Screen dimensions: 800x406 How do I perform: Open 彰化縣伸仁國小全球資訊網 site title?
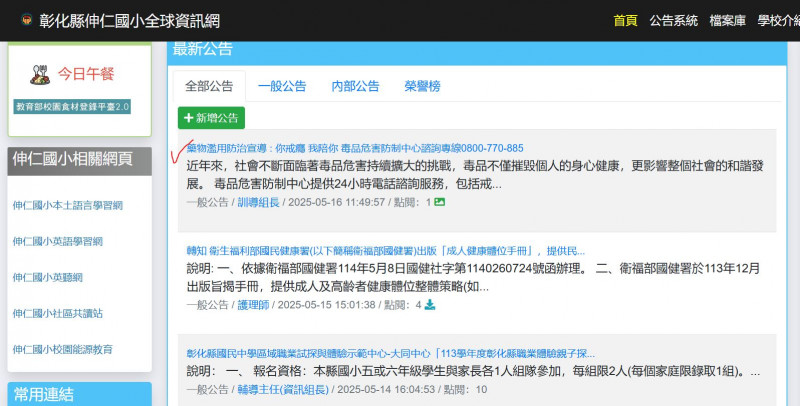(130, 21)
